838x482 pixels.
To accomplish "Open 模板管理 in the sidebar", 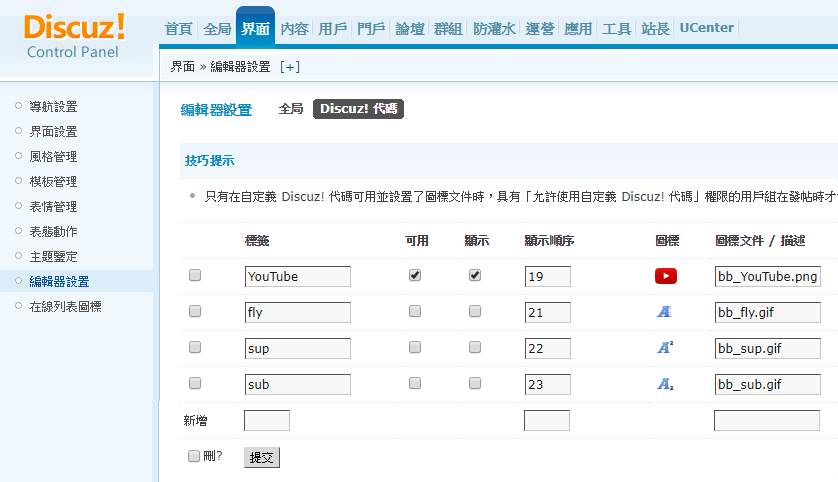I will [x=53, y=182].
